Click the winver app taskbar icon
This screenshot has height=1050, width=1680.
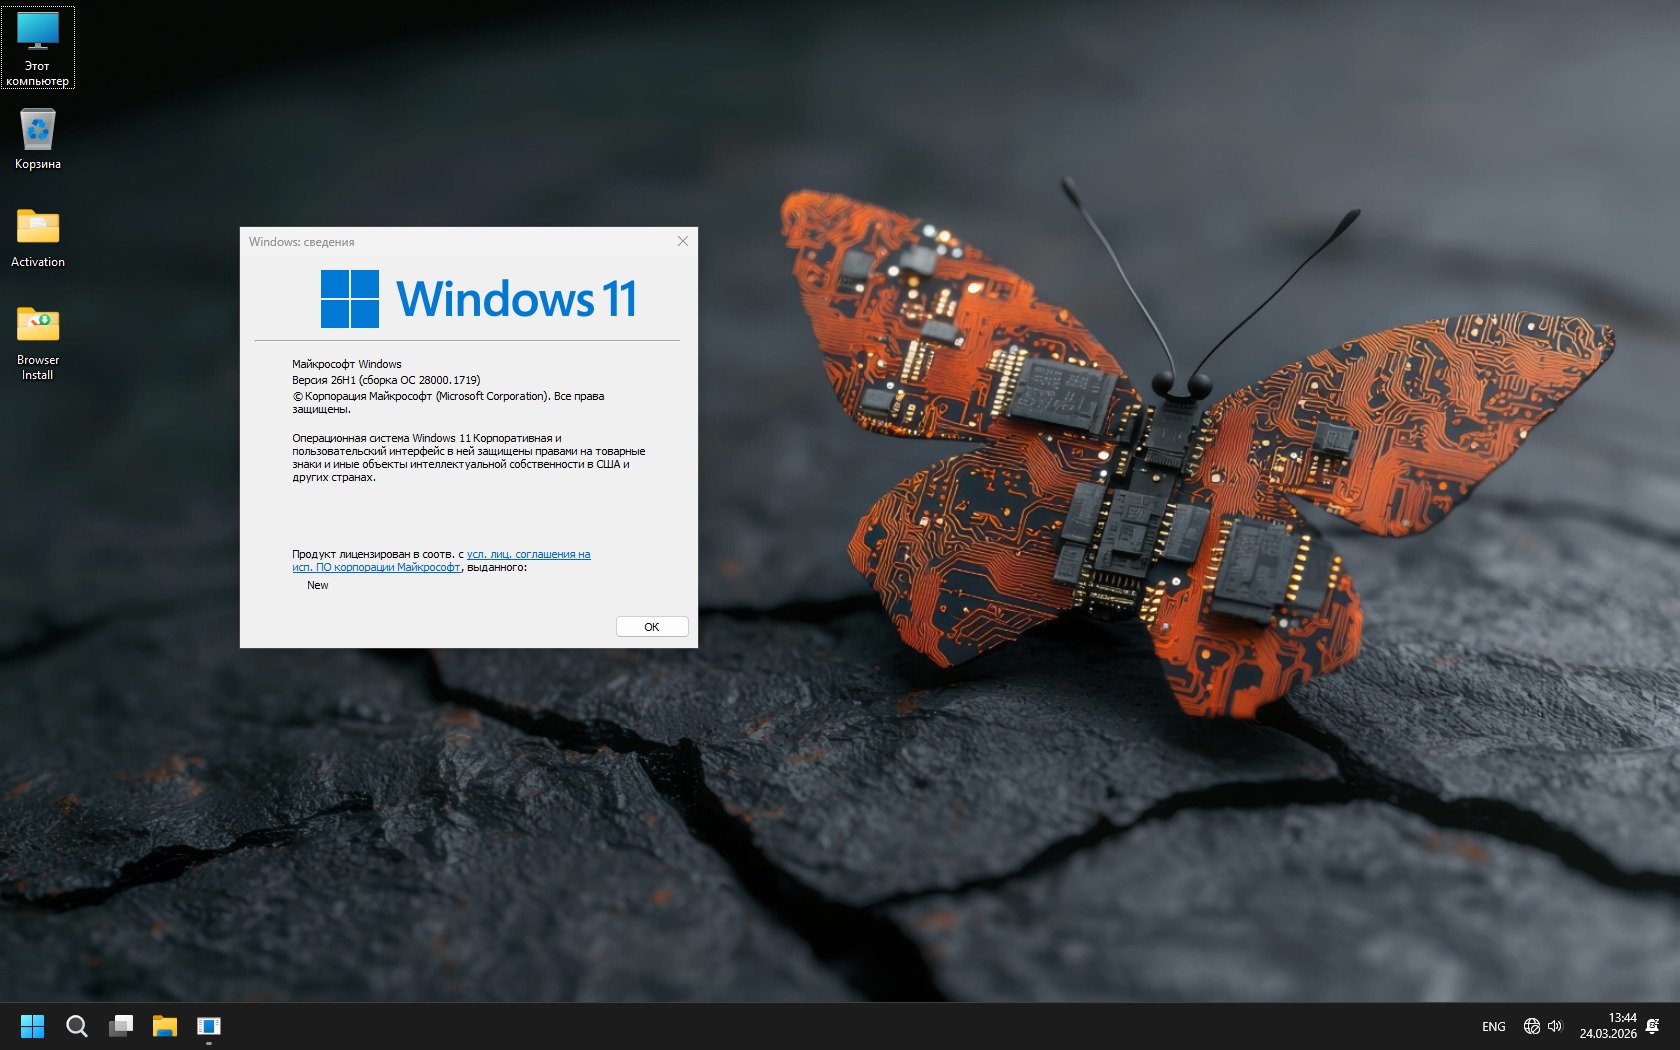(209, 1026)
